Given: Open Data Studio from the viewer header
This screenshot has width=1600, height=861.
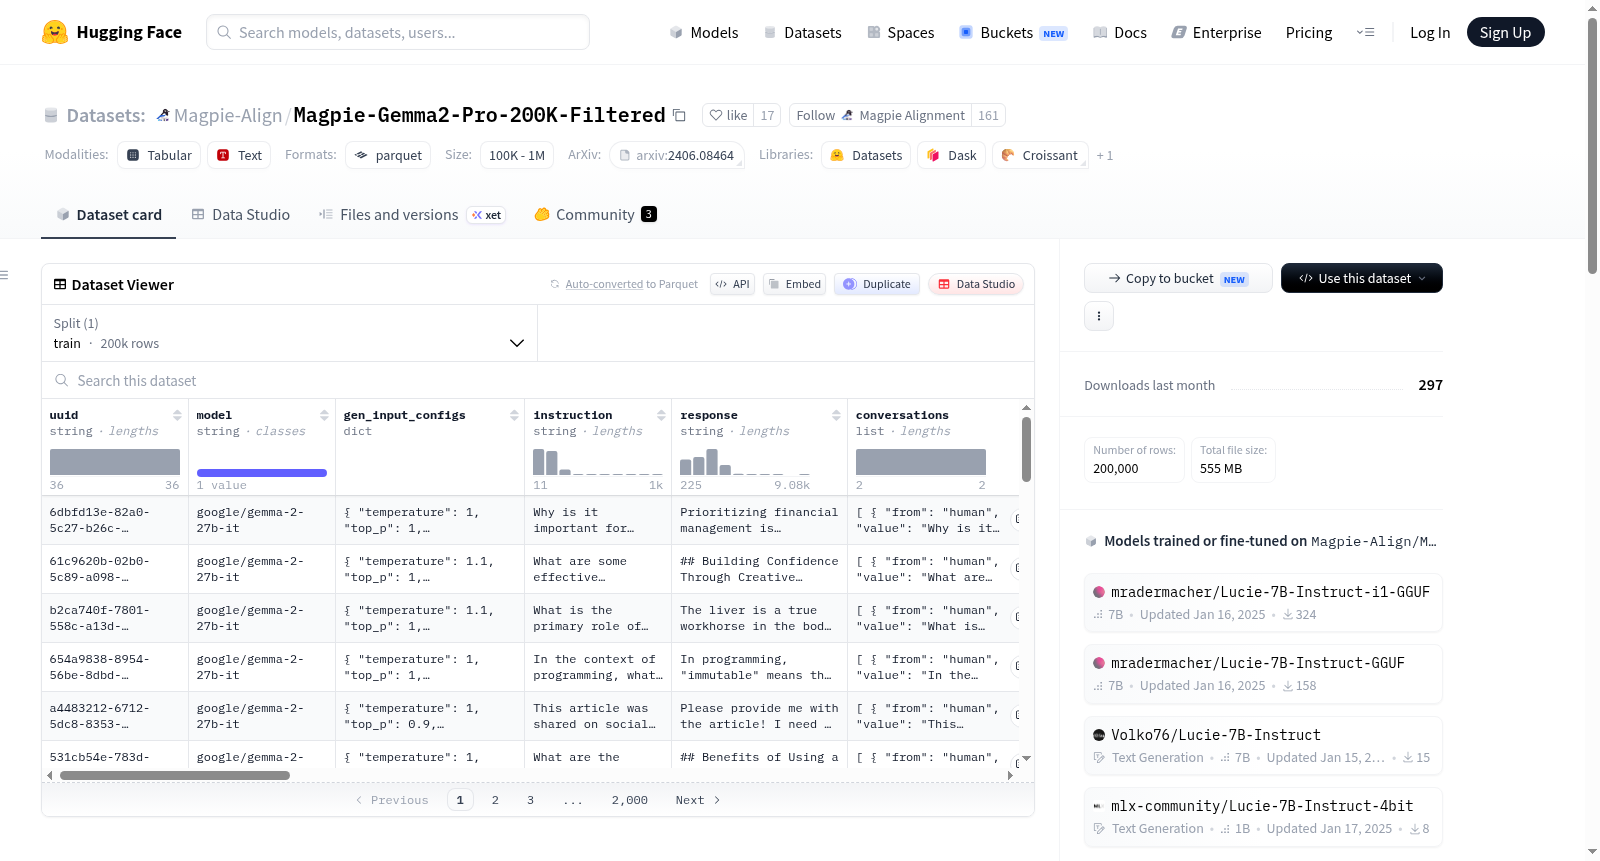Looking at the screenshot, I should pos(976,284).
